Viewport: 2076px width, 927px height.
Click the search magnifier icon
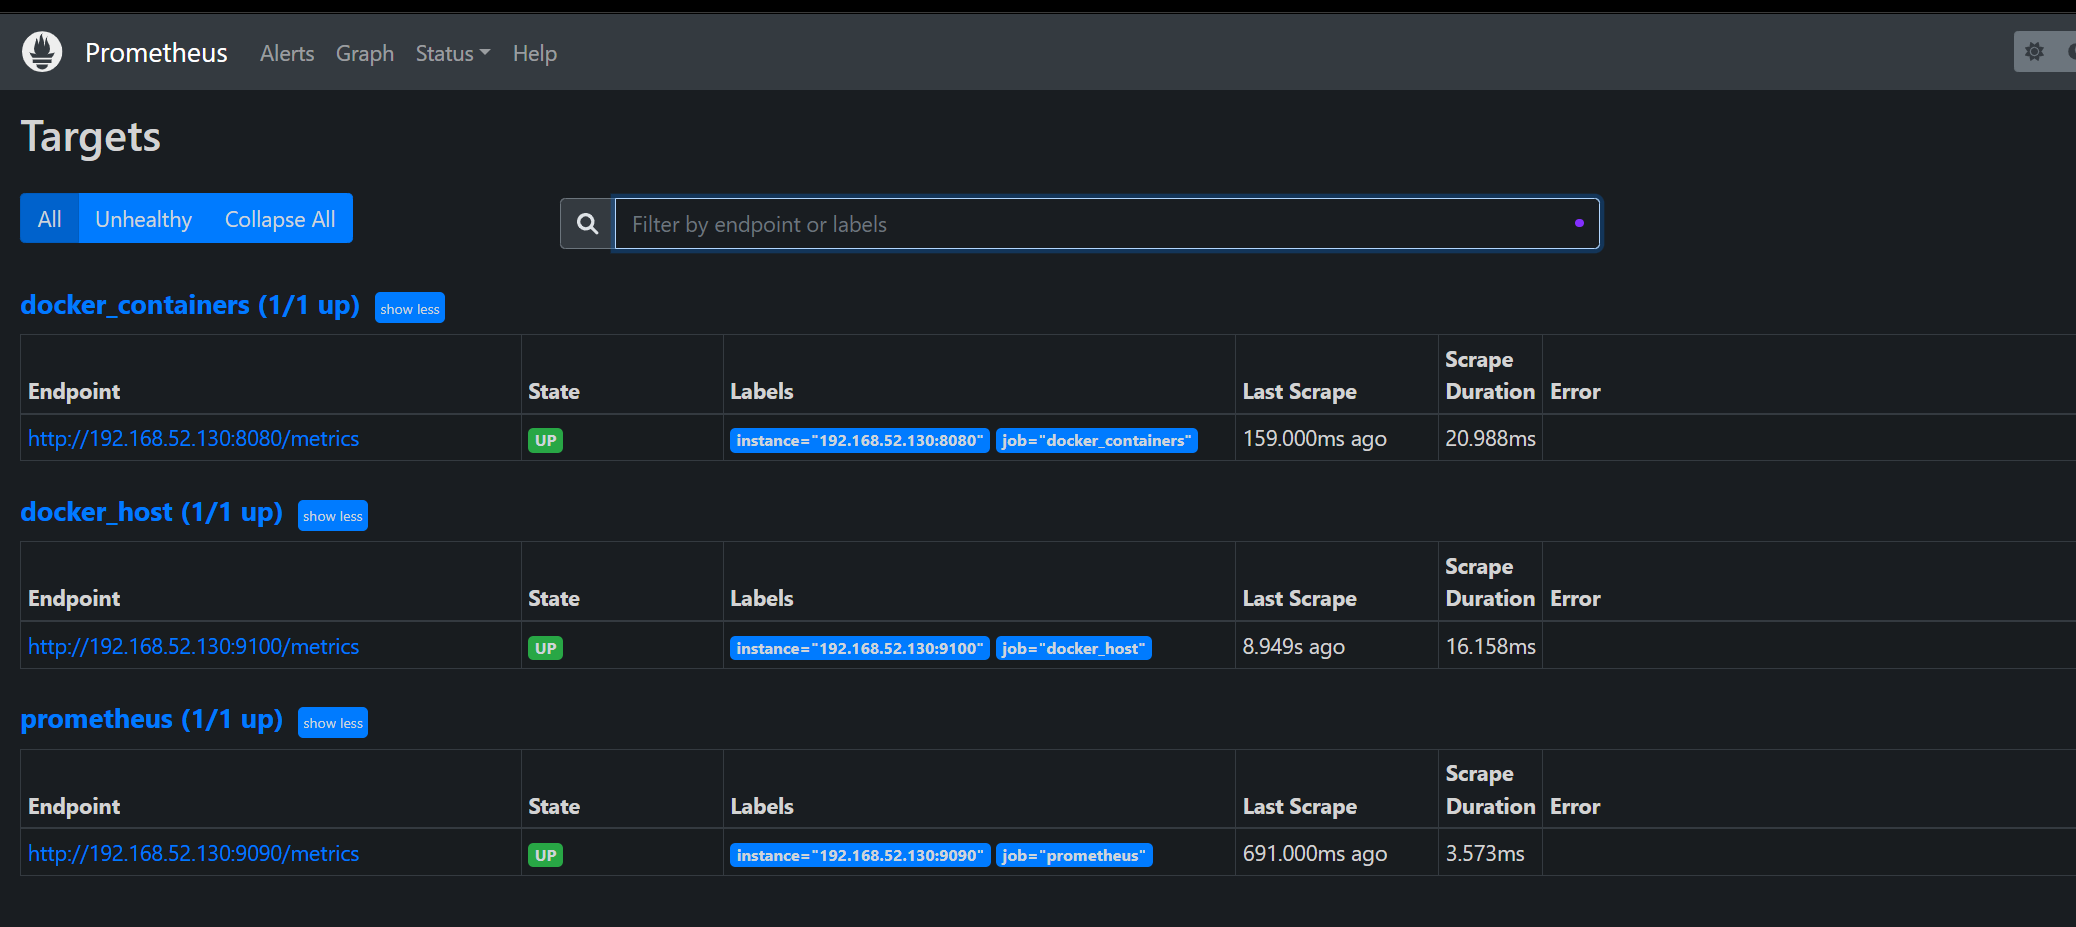pyautogui.click(x=588, y=224)
